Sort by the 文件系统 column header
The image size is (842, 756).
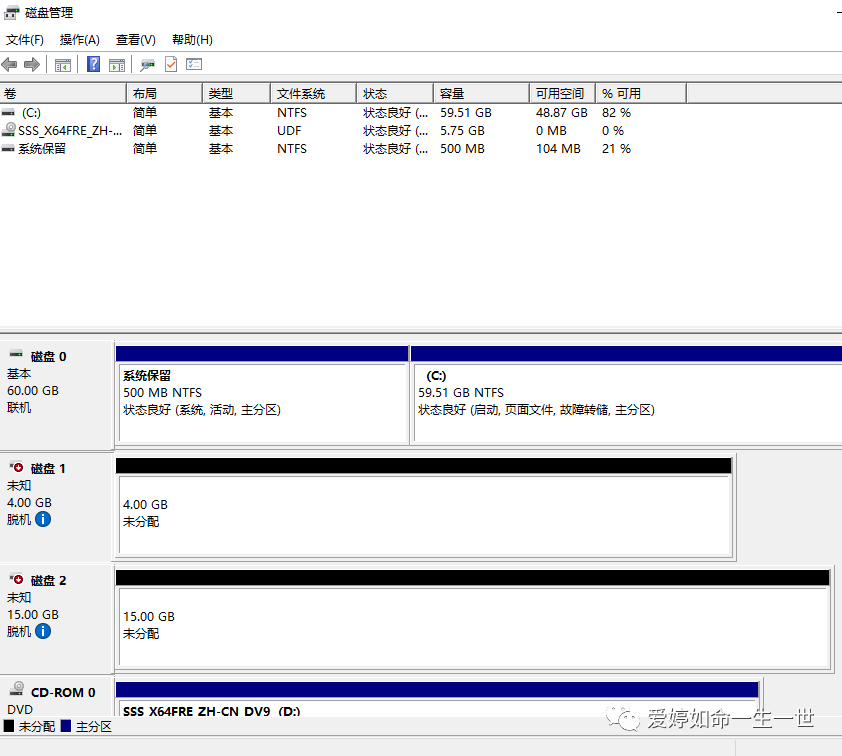[x=314, y=93]
